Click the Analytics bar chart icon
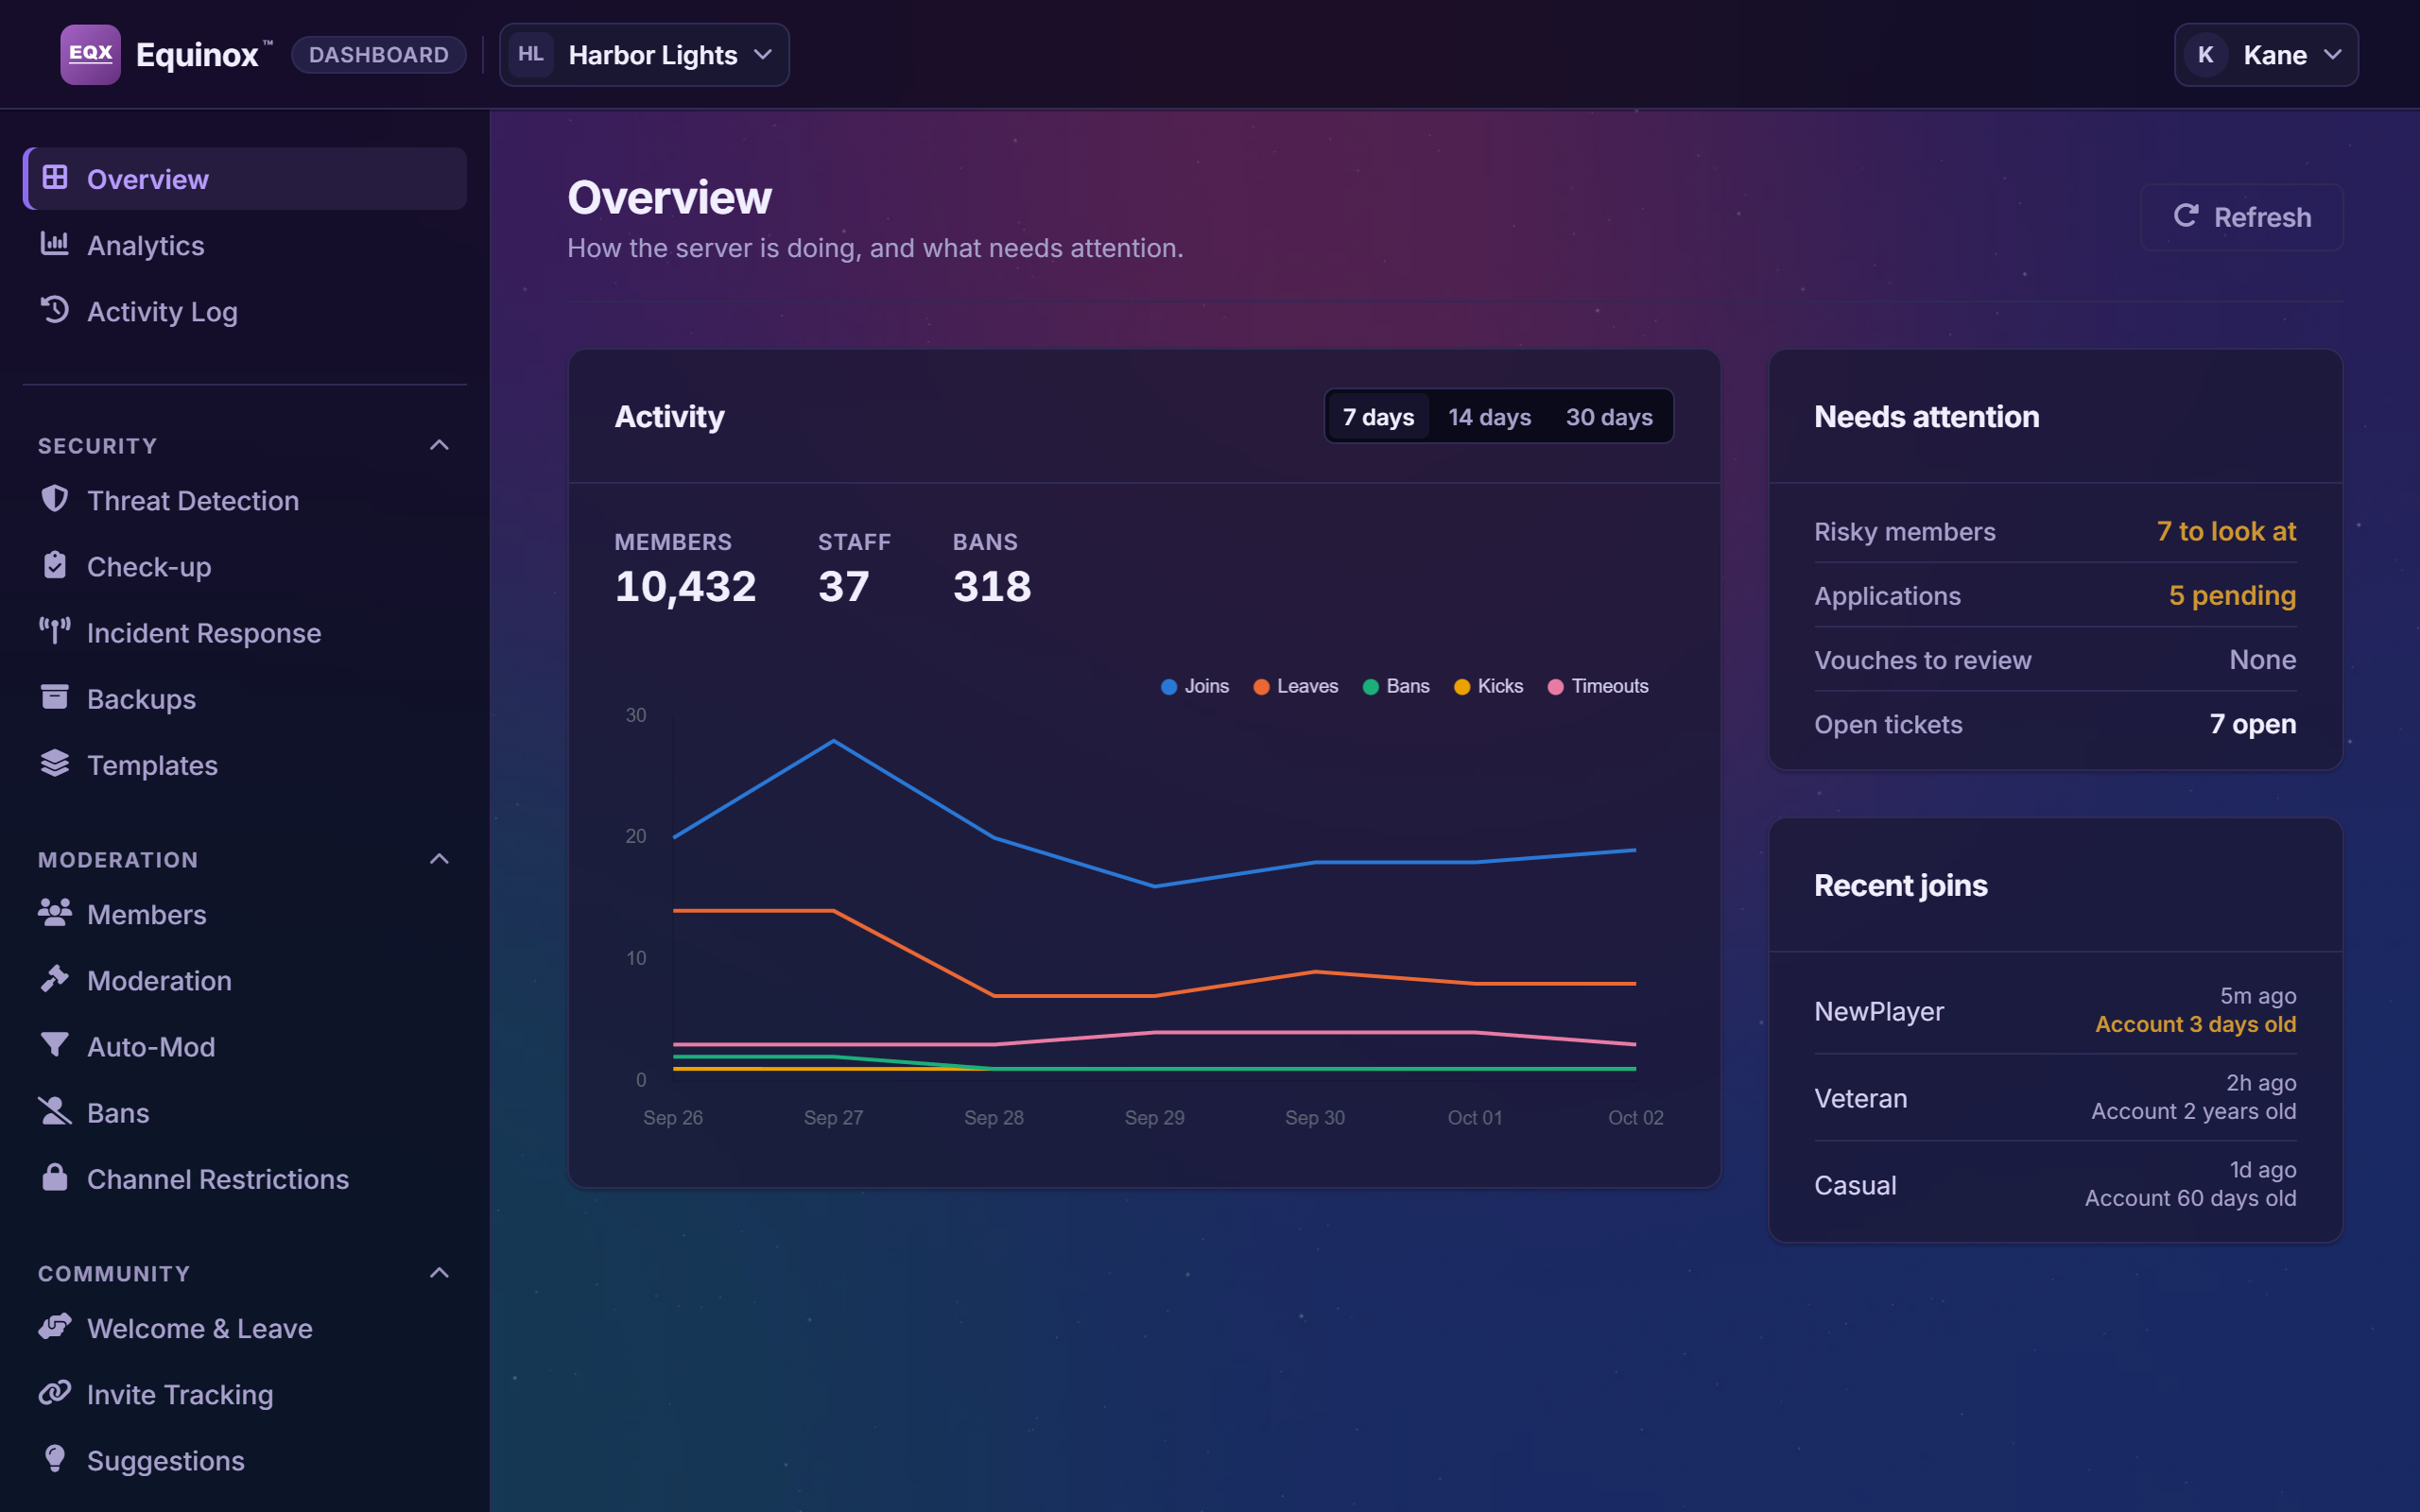2420x1512 pixels. 55,244
